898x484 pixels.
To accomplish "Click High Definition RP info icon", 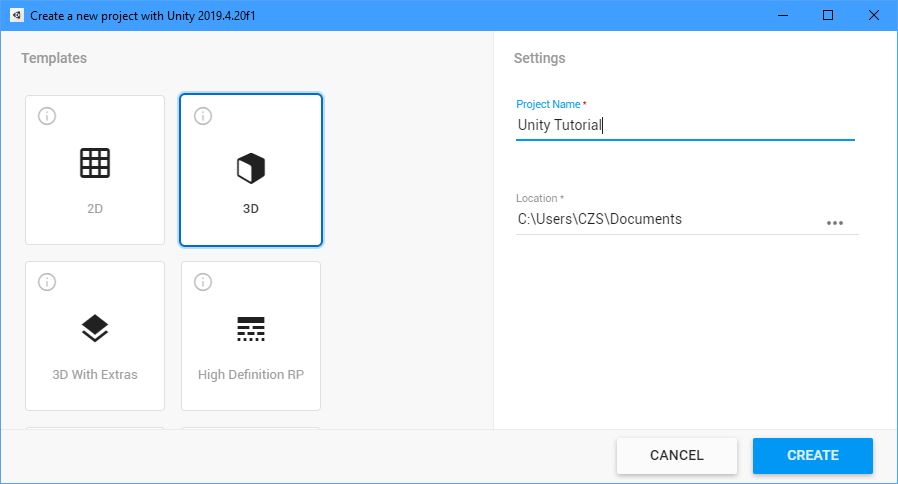I will (x=203, y=282).
